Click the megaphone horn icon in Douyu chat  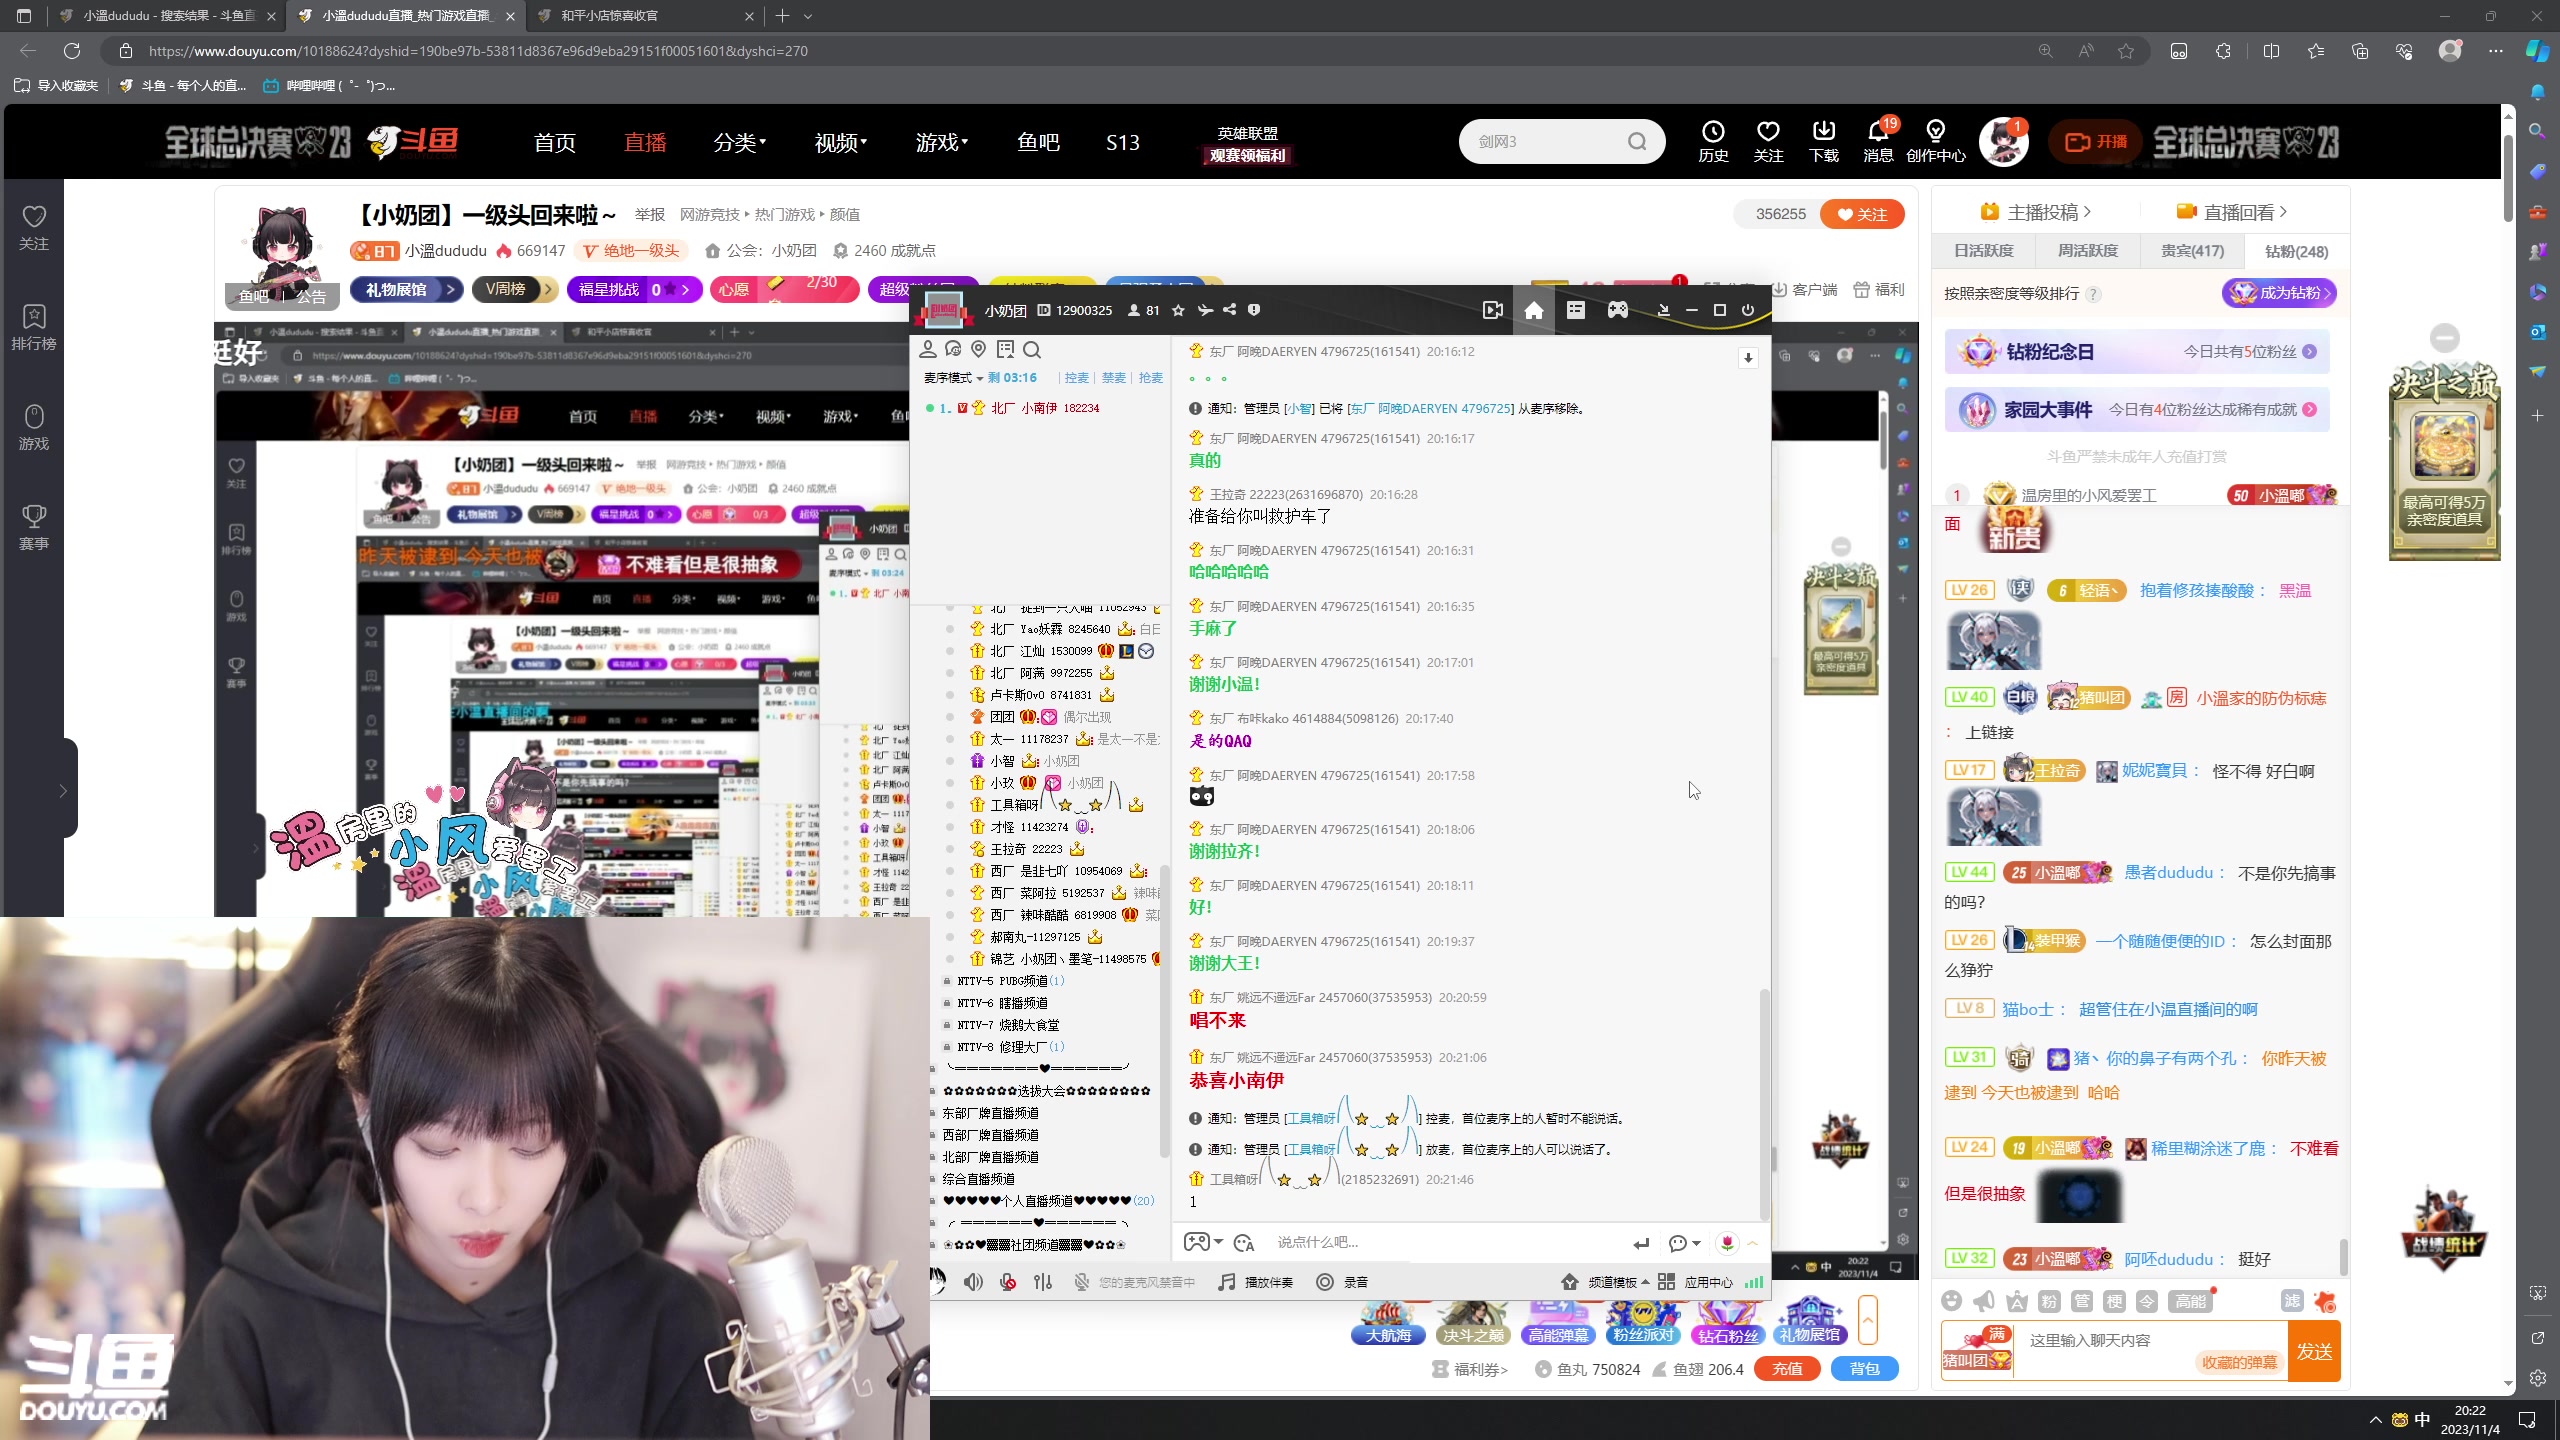(x=1984, y=1300)
